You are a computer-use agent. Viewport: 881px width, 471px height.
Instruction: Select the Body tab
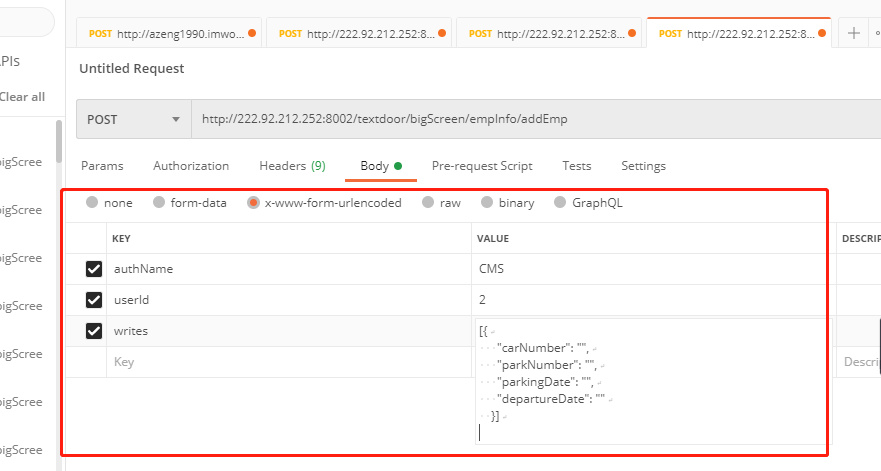pos(381,166)
